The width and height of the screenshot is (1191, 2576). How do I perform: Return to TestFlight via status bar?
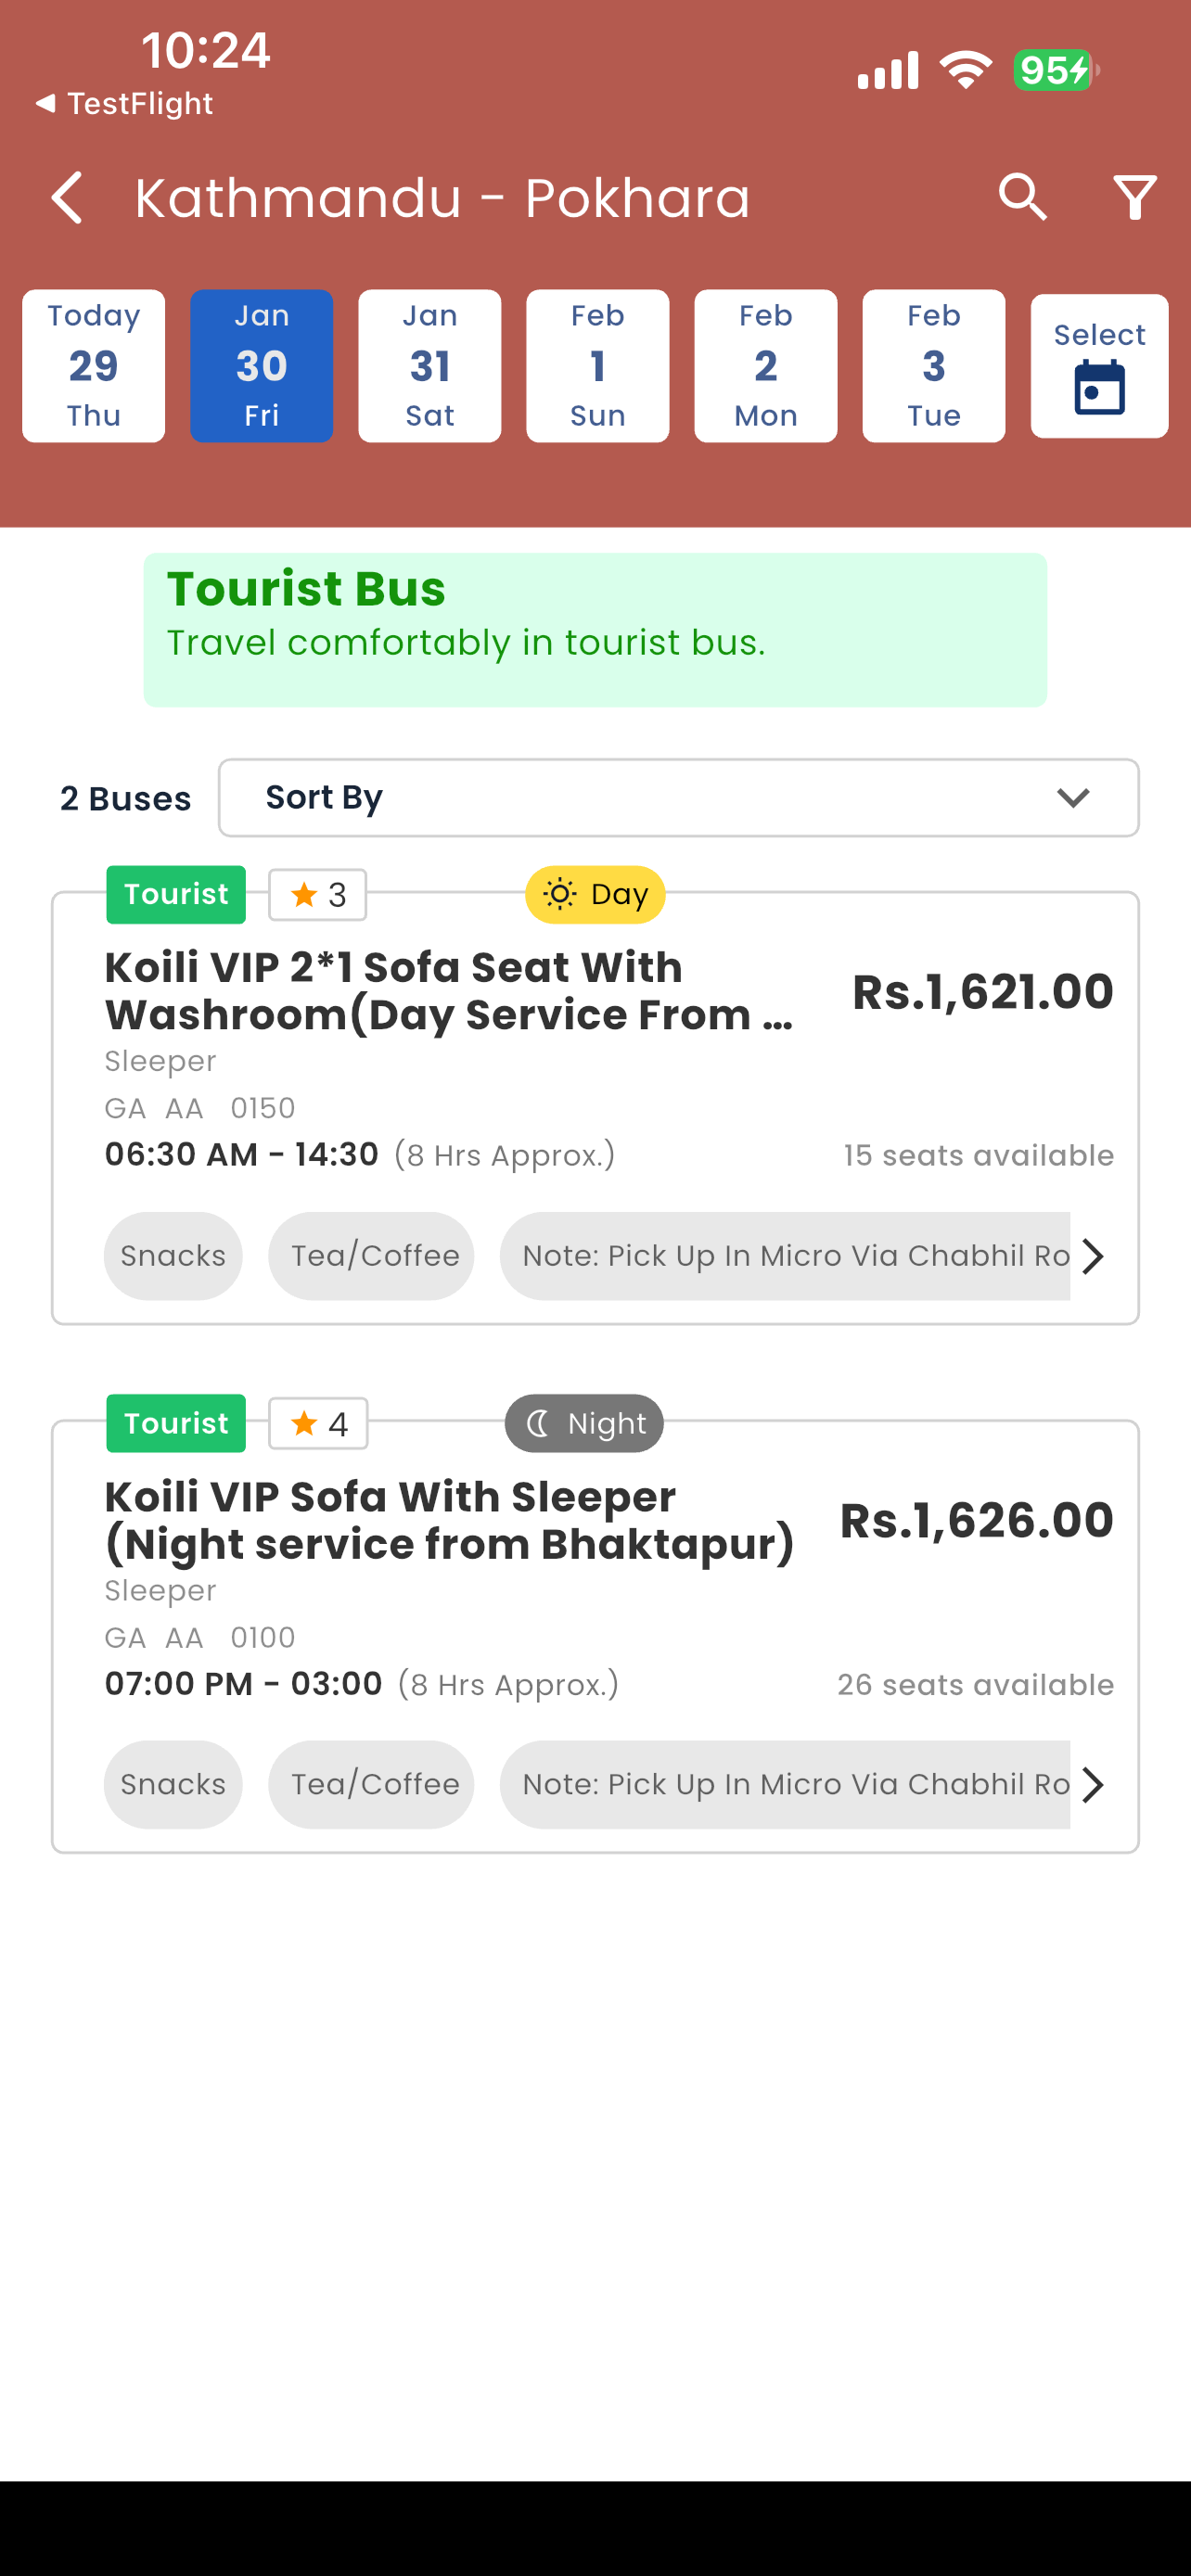(x=124, y=103)
